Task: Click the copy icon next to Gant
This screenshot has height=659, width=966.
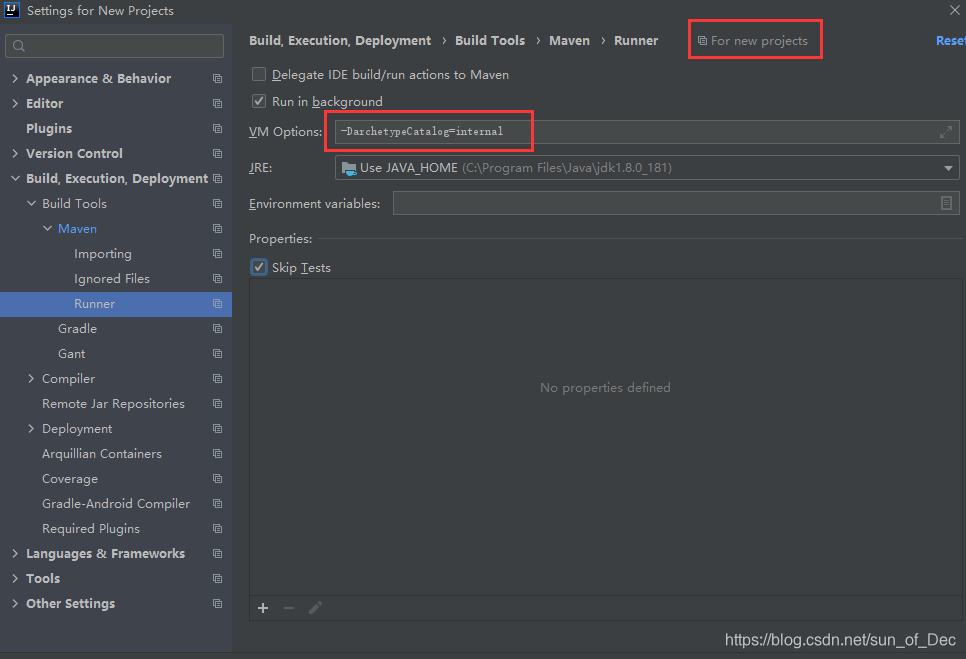Action: coord(217,354)
